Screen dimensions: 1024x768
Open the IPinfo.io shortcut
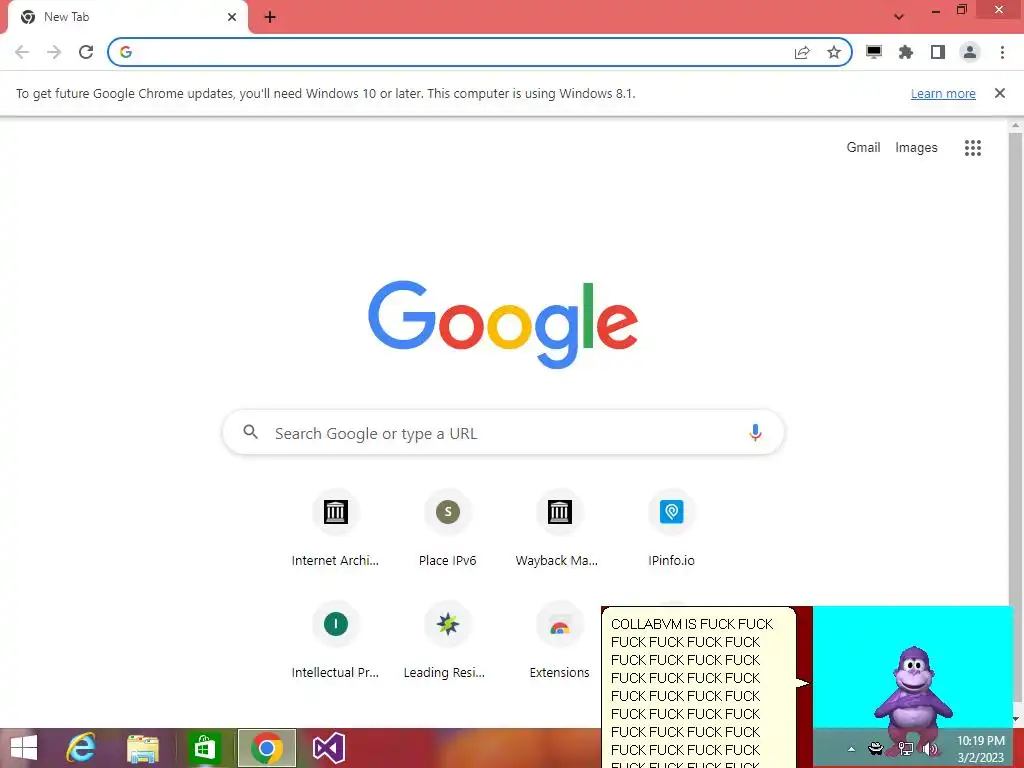click(671, 529)
